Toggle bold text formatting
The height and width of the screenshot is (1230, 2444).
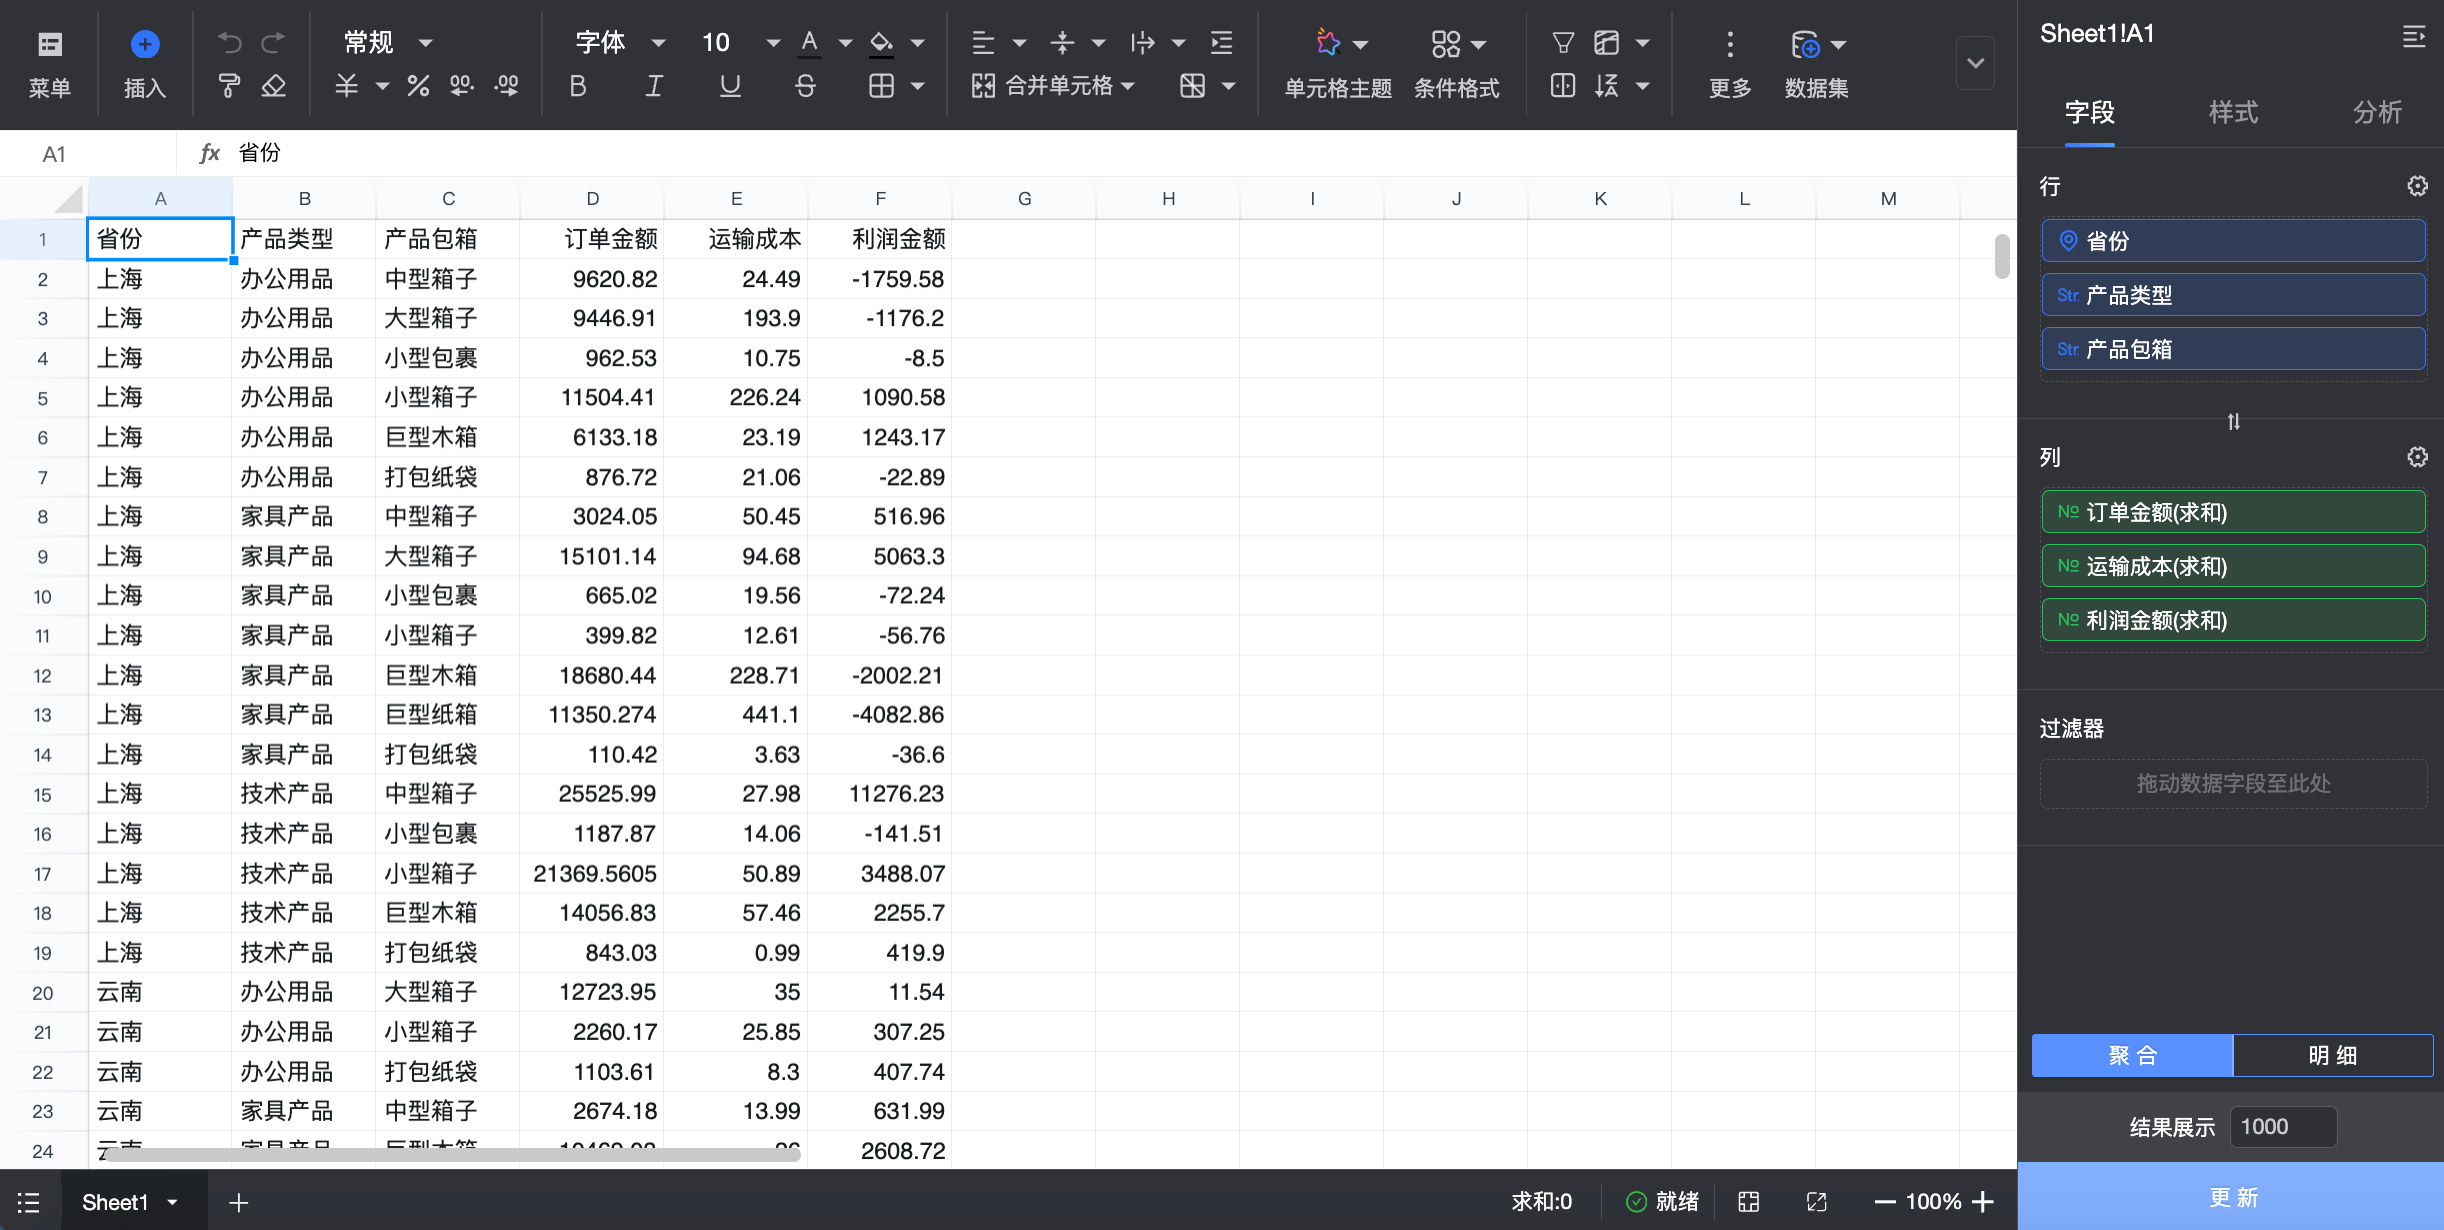(x=578, y=87)
